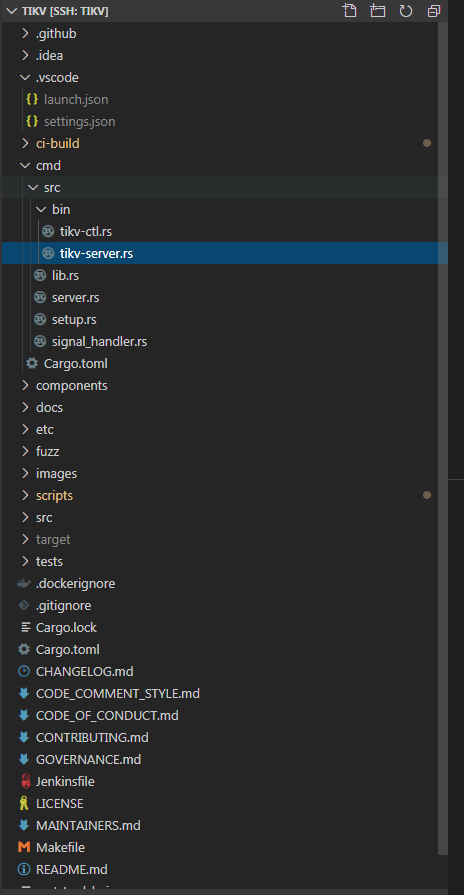The width and height of the screenshot is (464, 895).
Task: Open settings.json in .vscode
Action: click(x=79, y=122)
